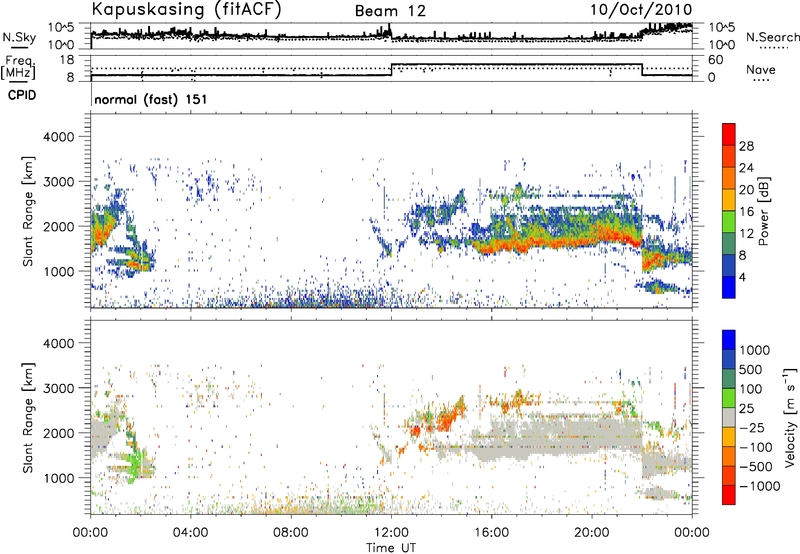This screenshot has height=554, width=800.
Task: Click the '28' tick on the power colorbar
Action: pos(746,146)
